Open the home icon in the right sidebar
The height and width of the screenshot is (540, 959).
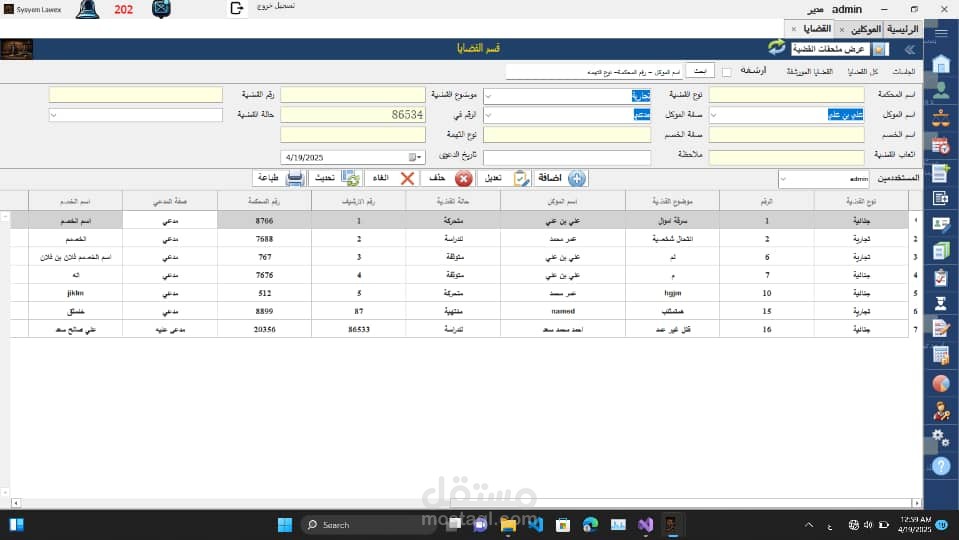click(x=941, y=63)
